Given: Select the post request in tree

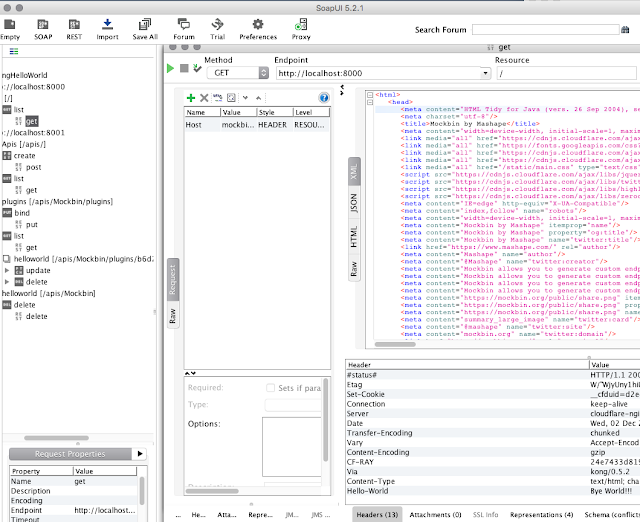Looking at the screenshot, I should tap(33, 167).
